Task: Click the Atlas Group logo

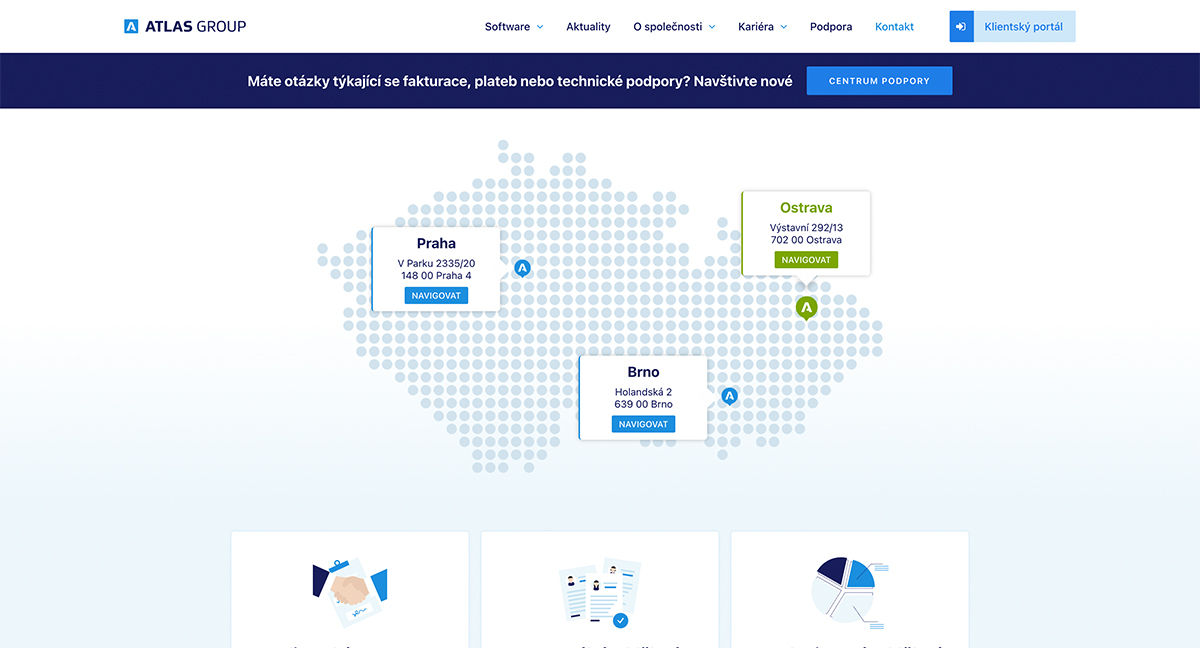Action: pos(185,26)
